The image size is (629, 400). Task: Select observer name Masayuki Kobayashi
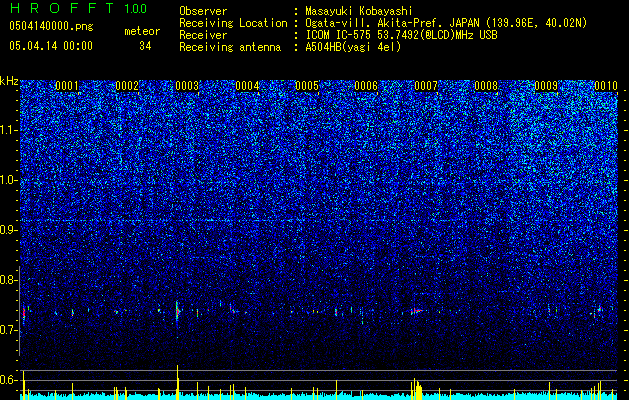click(359, 11)
